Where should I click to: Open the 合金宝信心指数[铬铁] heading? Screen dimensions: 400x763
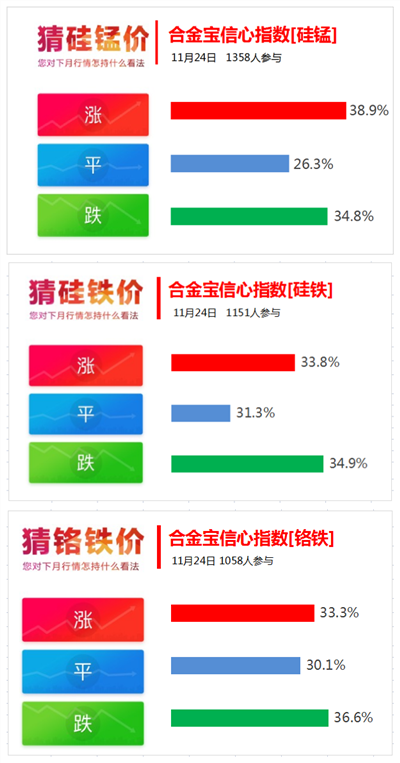pyautogui.click(x=251, y=539)
